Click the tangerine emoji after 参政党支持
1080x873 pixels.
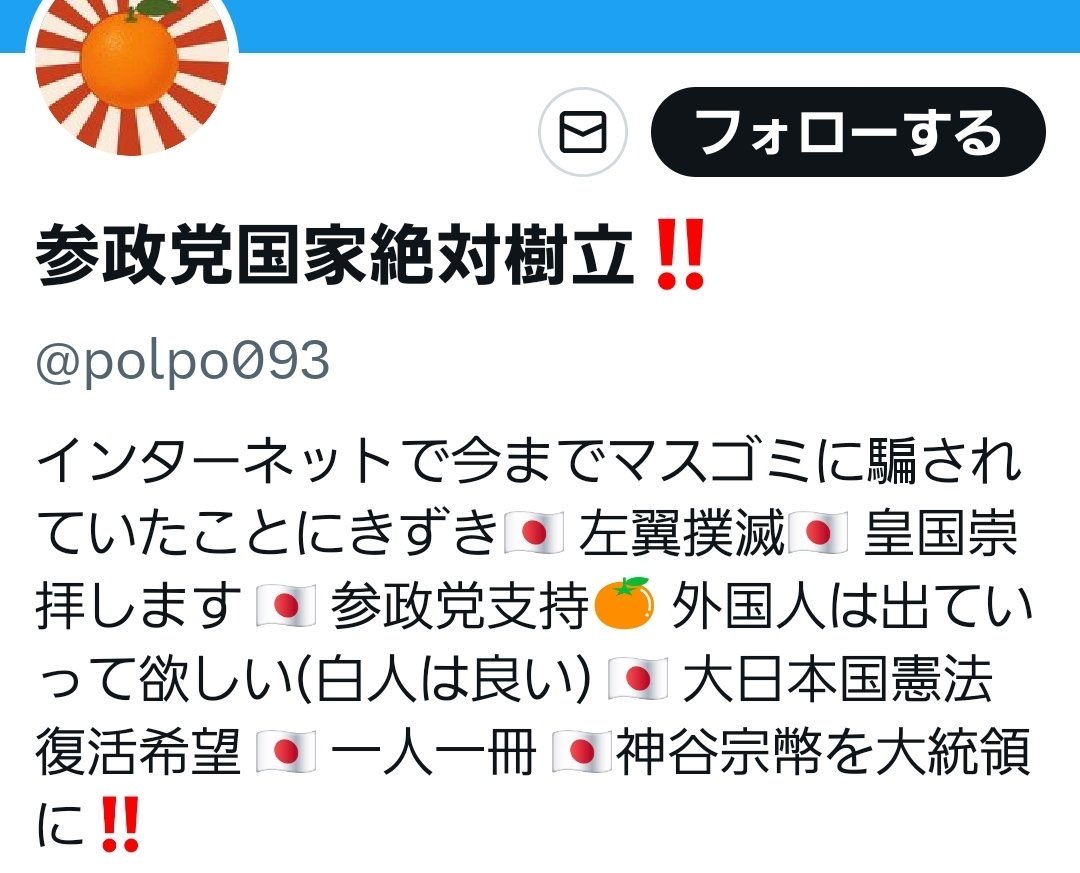tap(623, 604)
